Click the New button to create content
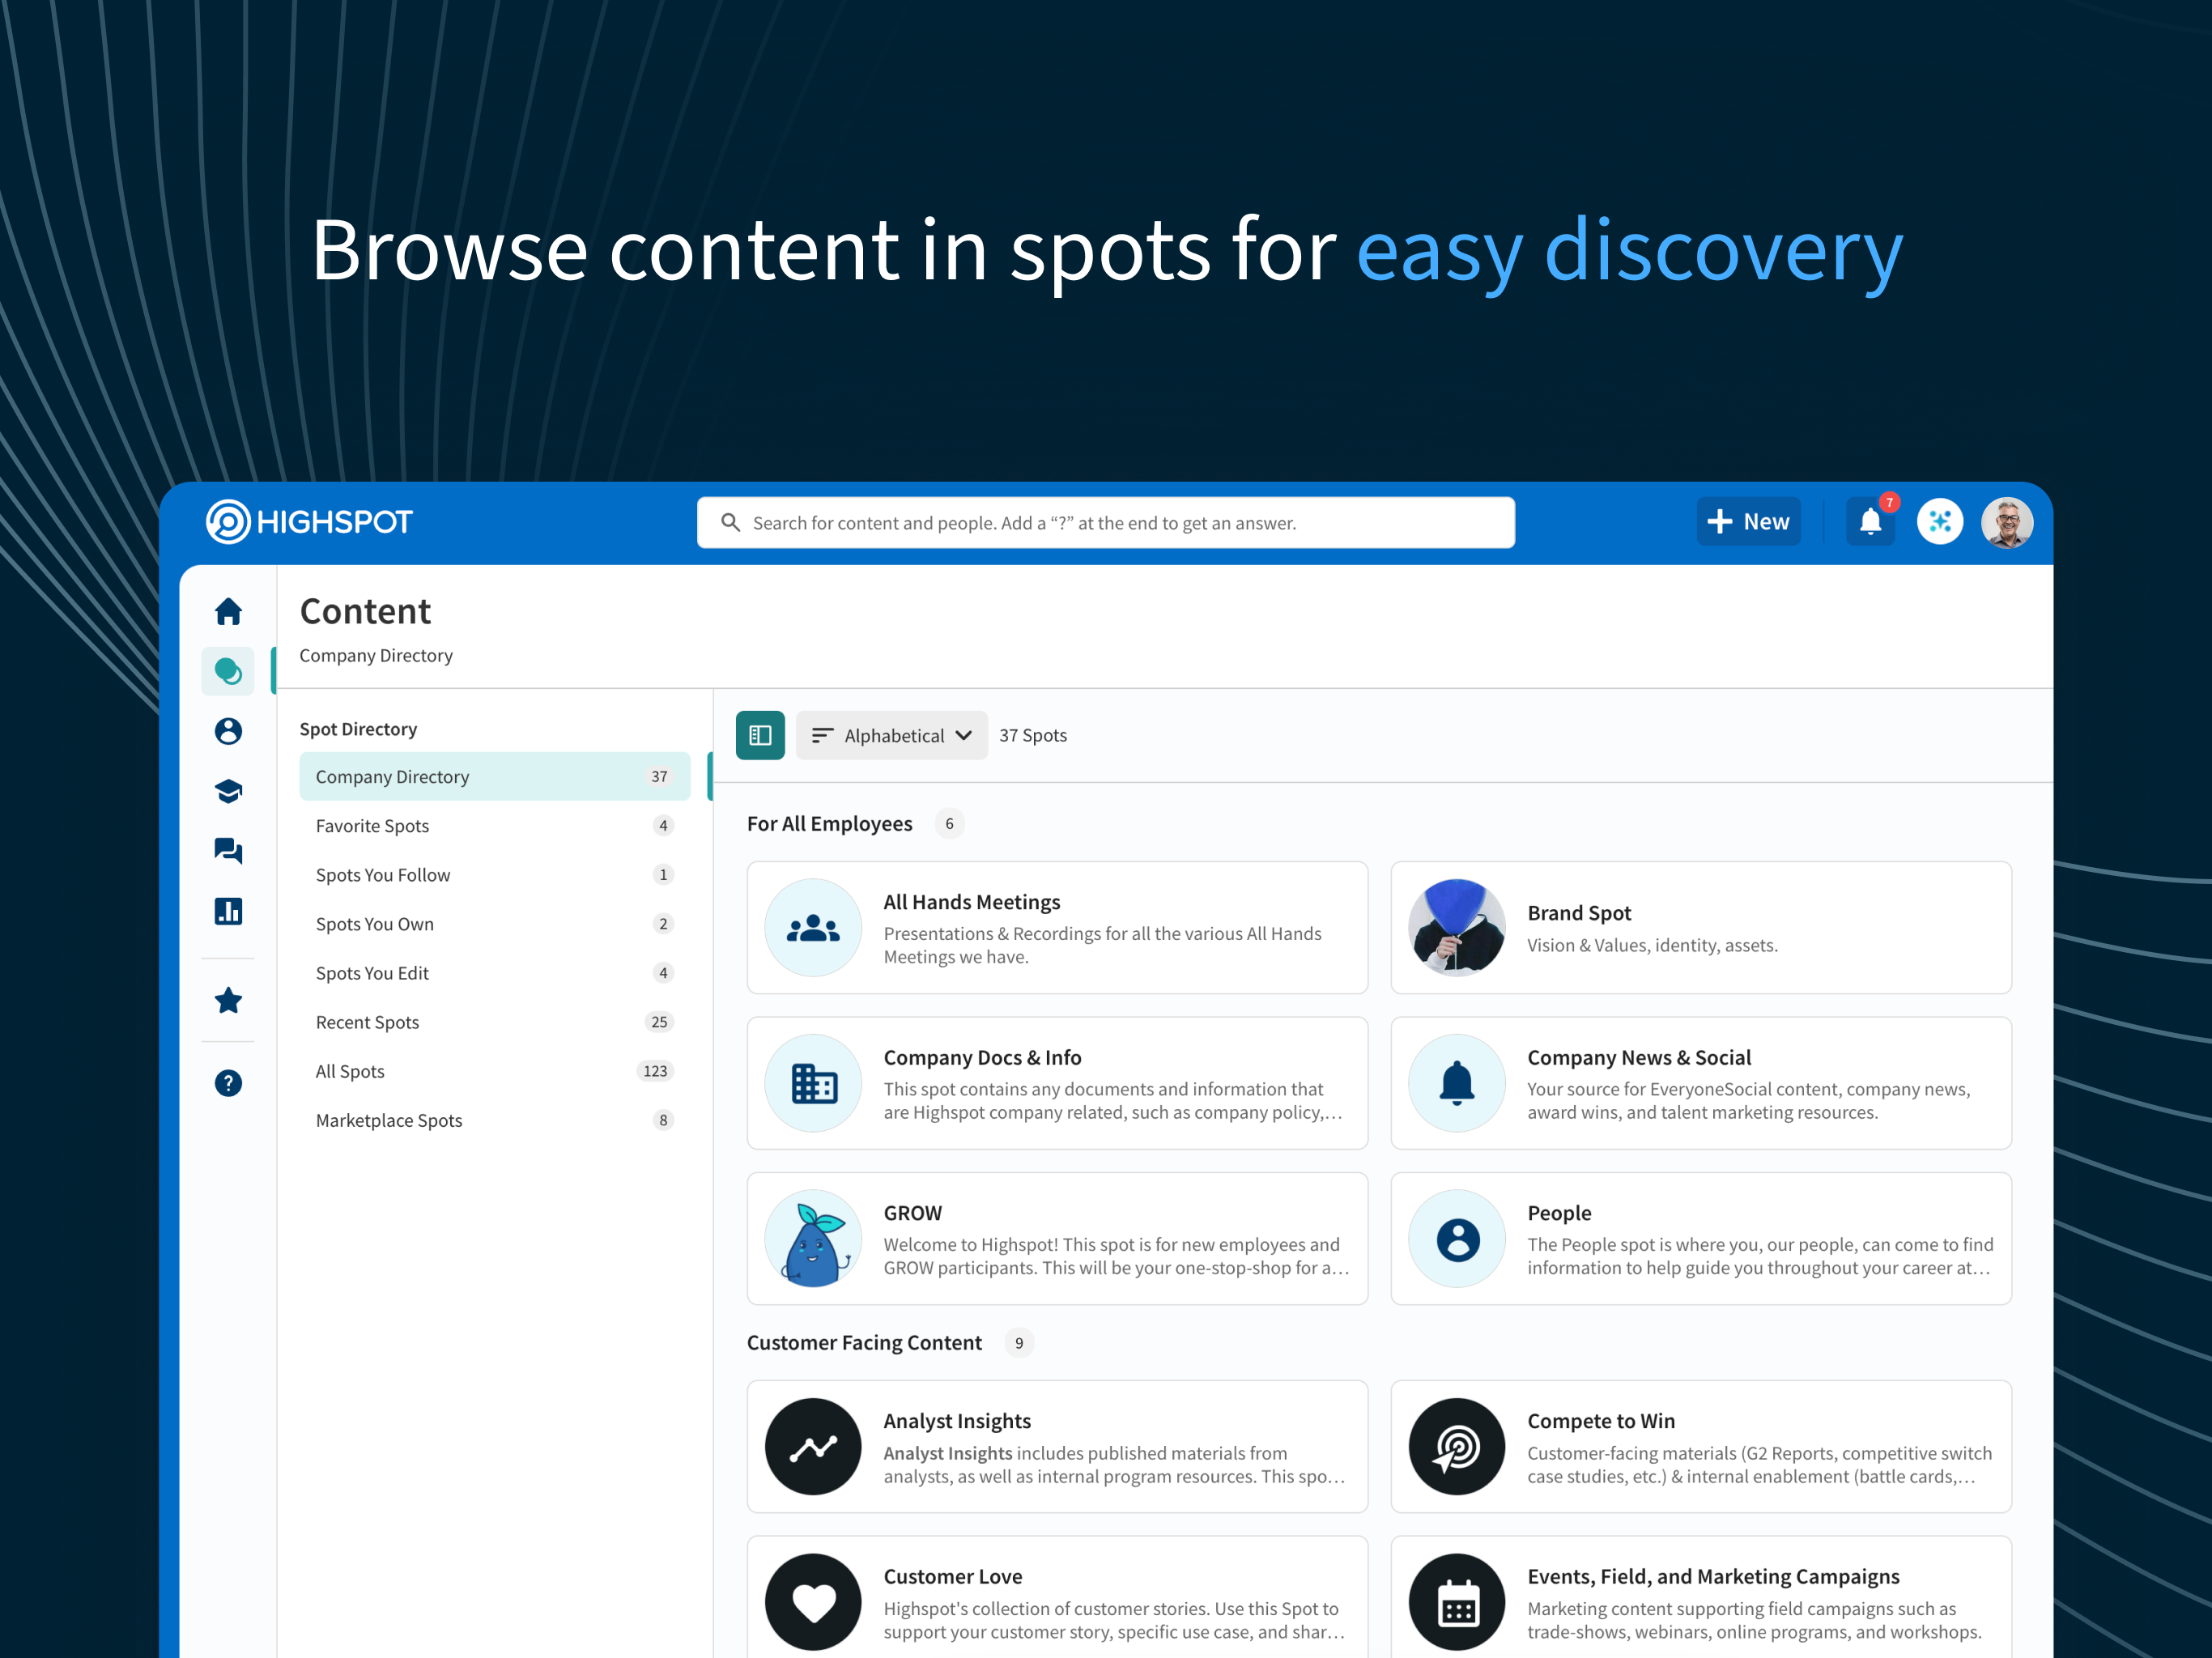The height and width of the screenshot is (1658, 2212). point(1748,521)
